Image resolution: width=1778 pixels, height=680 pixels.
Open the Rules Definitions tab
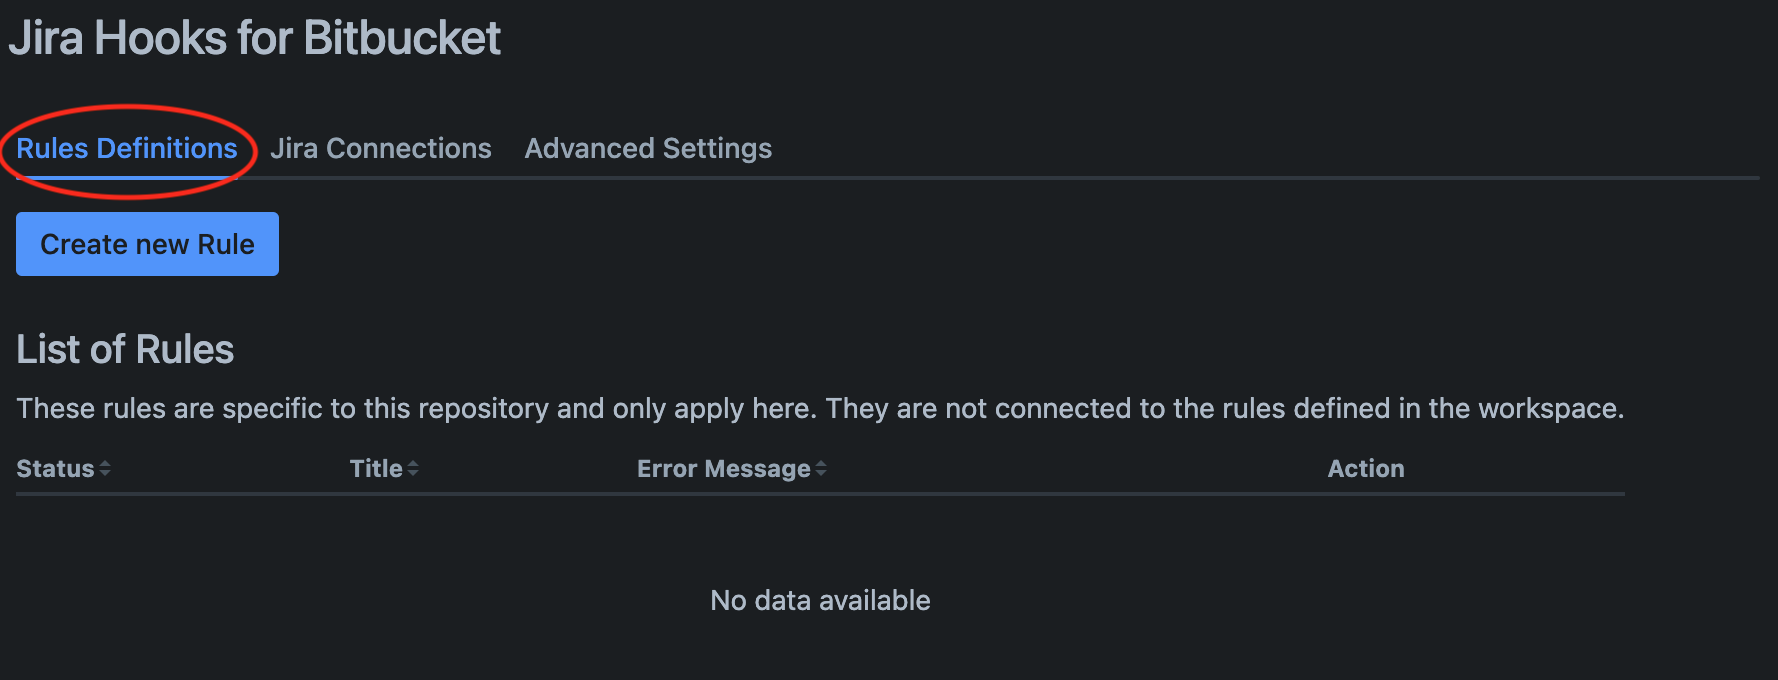click(127, 149)
